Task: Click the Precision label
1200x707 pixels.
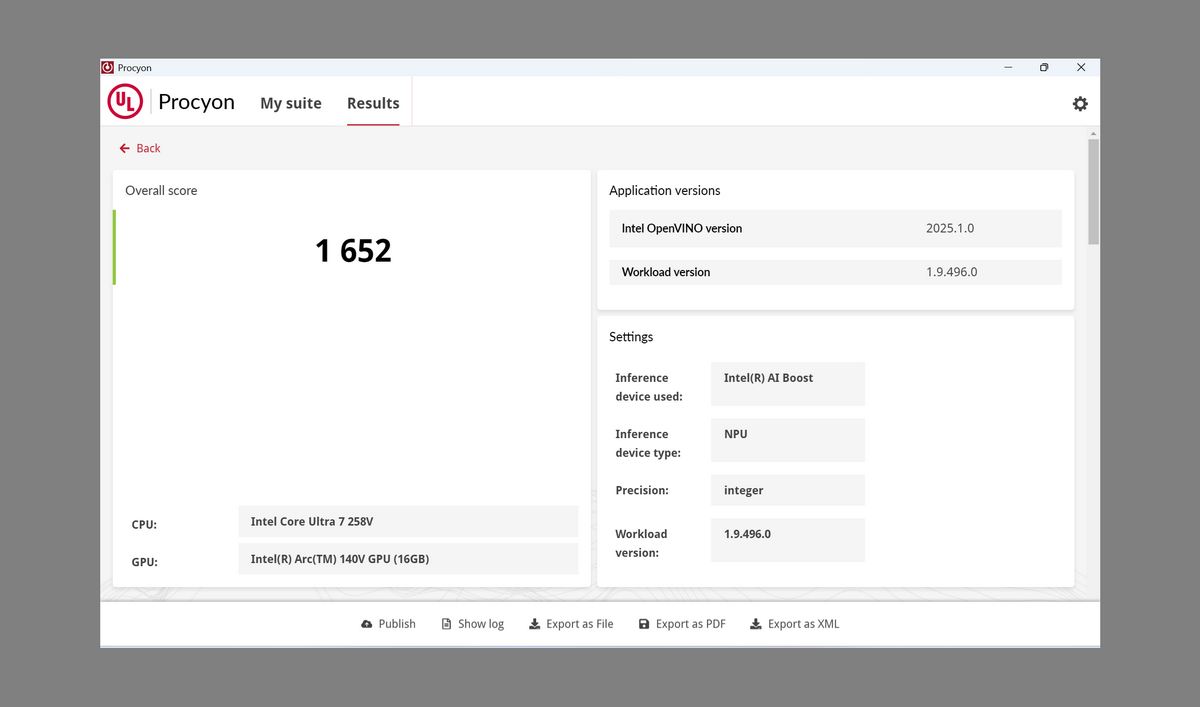Action: (642, 491)
